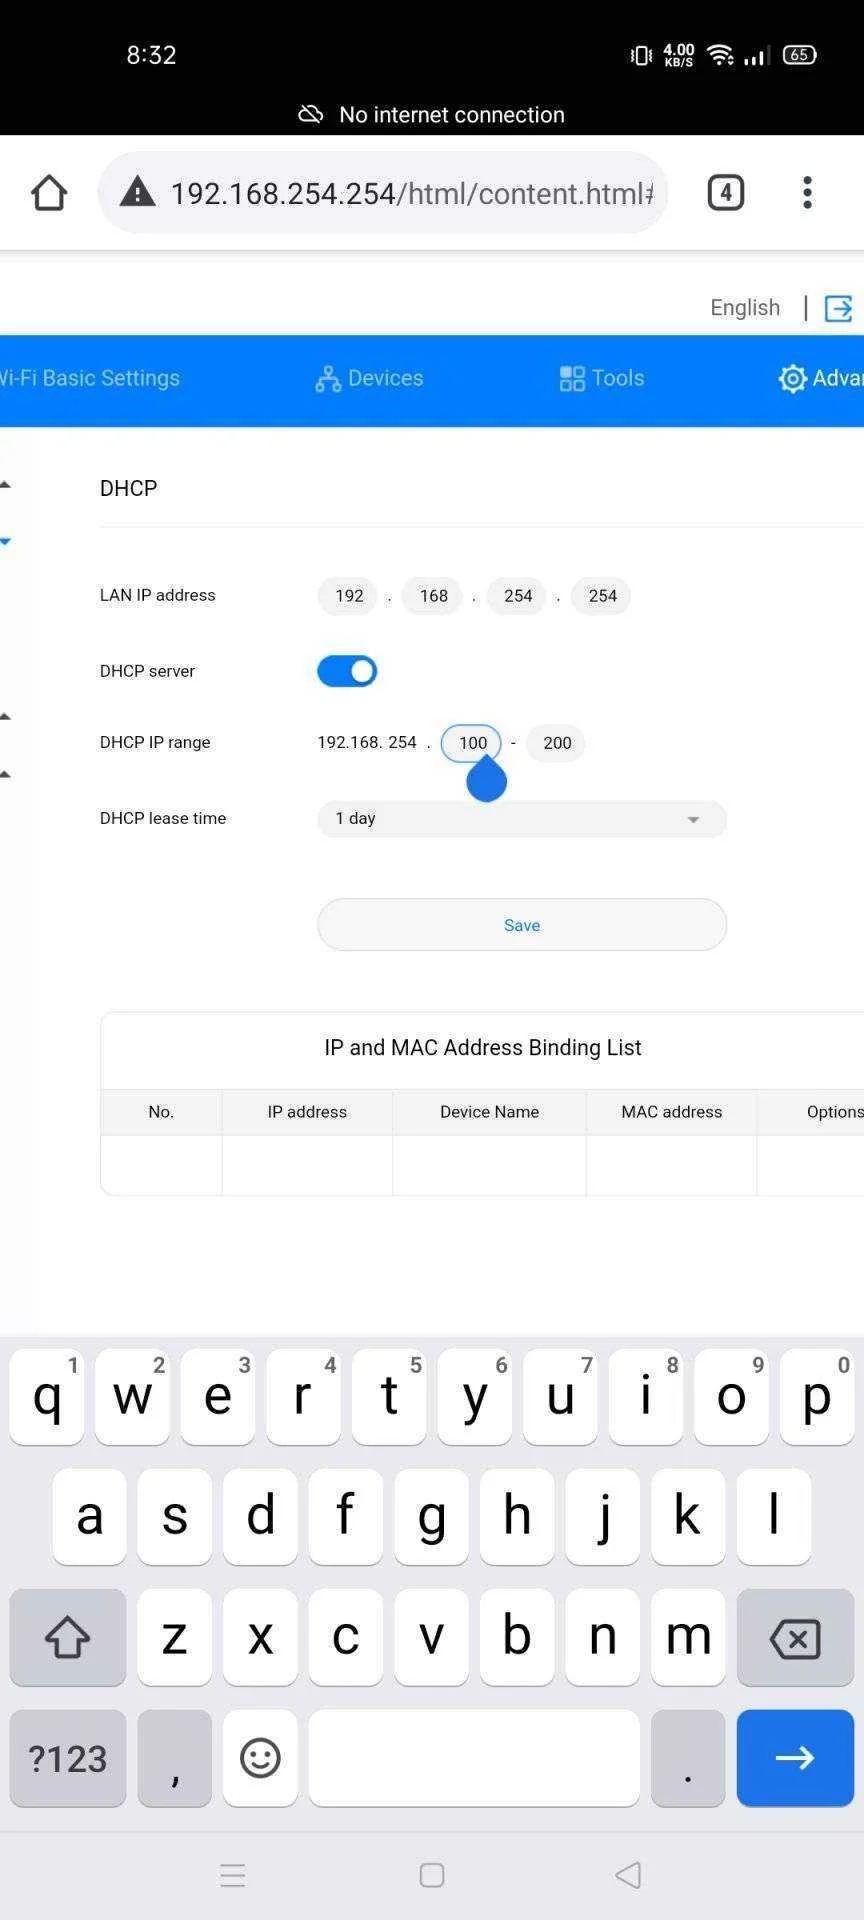Tap the a key
This screenshot has height=1920, width=864.
tap(89, 1516)
